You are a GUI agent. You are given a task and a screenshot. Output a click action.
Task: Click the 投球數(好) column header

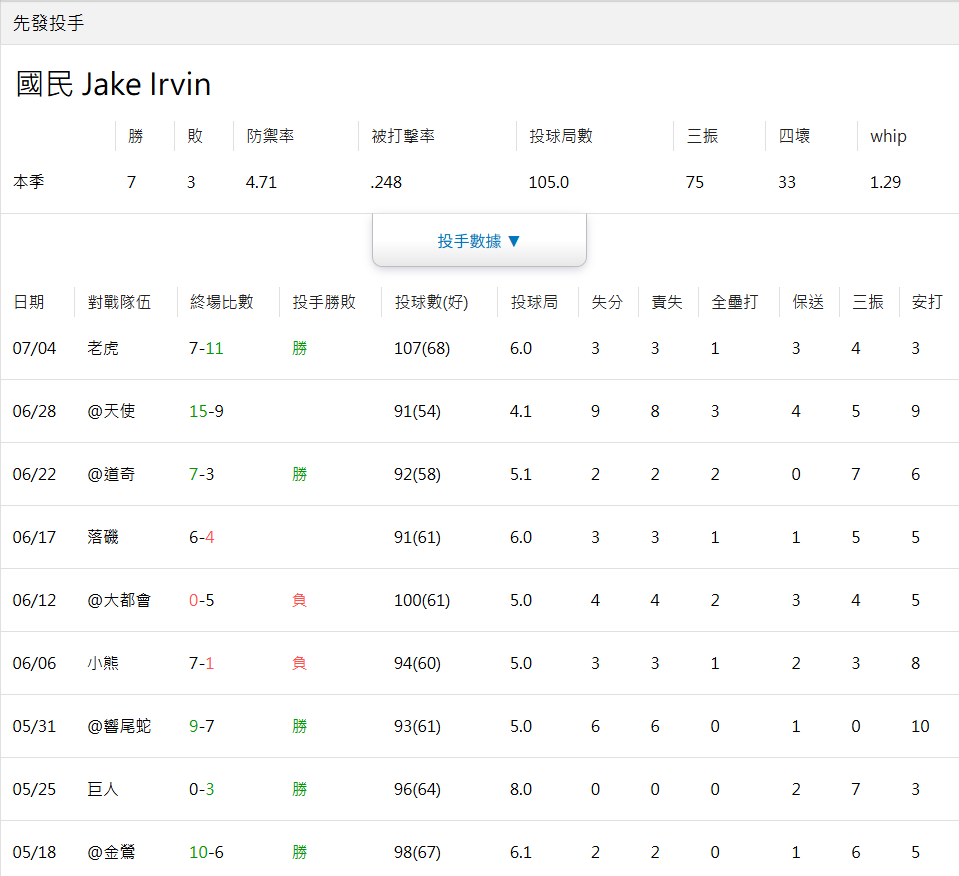[x=432, y=302]
